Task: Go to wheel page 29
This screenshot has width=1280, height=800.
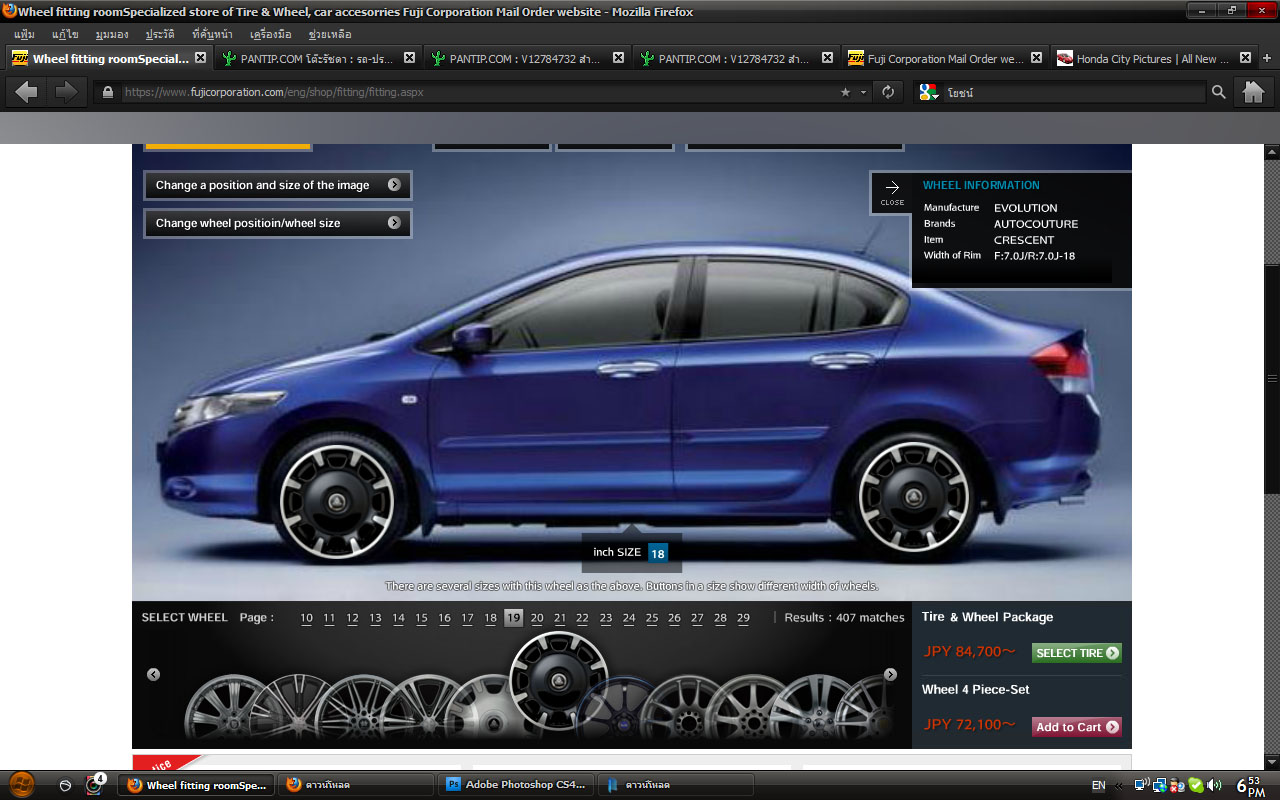Action: coord(743,618)
